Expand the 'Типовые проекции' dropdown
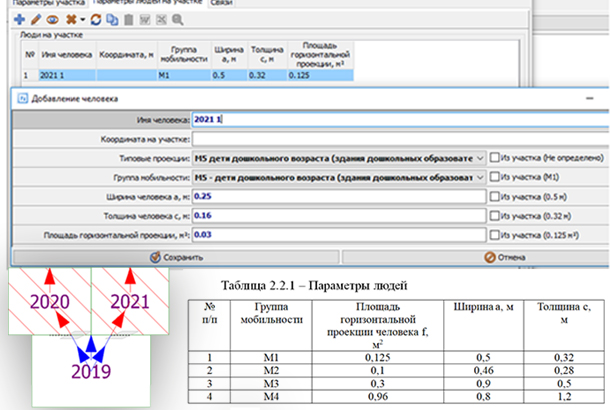The height and width of the screenshot is (410, 610). coord(479,158)
